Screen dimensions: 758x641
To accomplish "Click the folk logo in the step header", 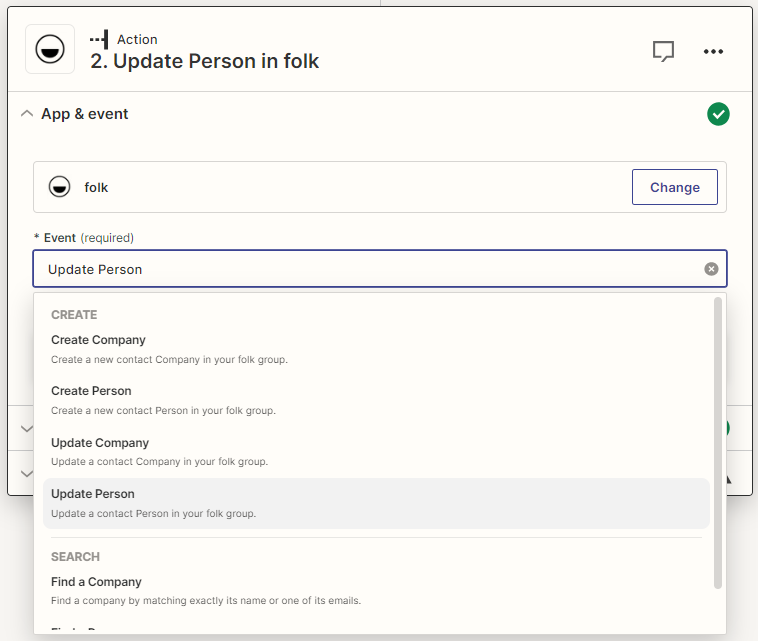I will click(x=50, y=50).
